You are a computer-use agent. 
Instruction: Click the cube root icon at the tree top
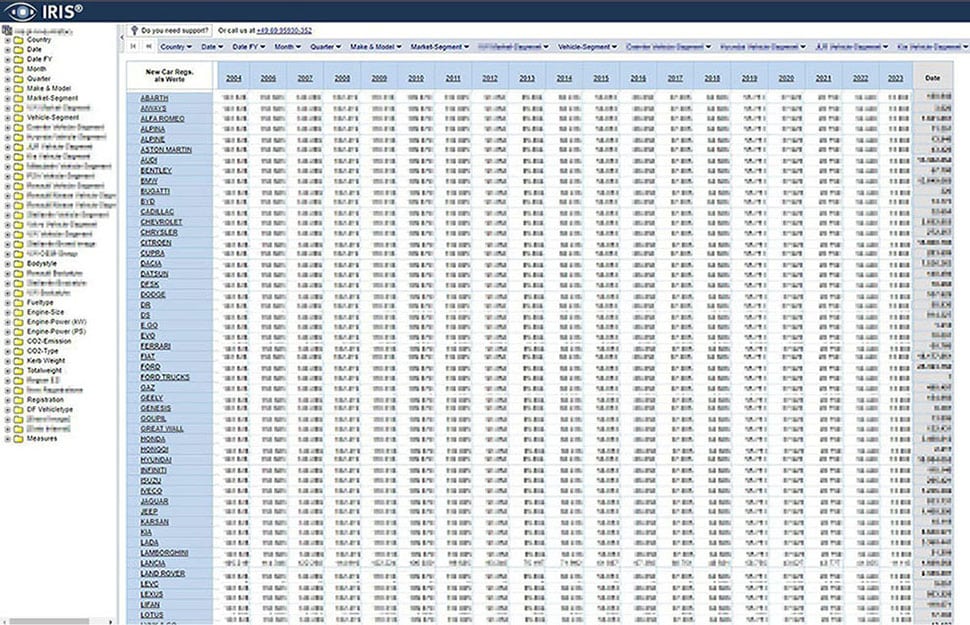coord(7,30)
